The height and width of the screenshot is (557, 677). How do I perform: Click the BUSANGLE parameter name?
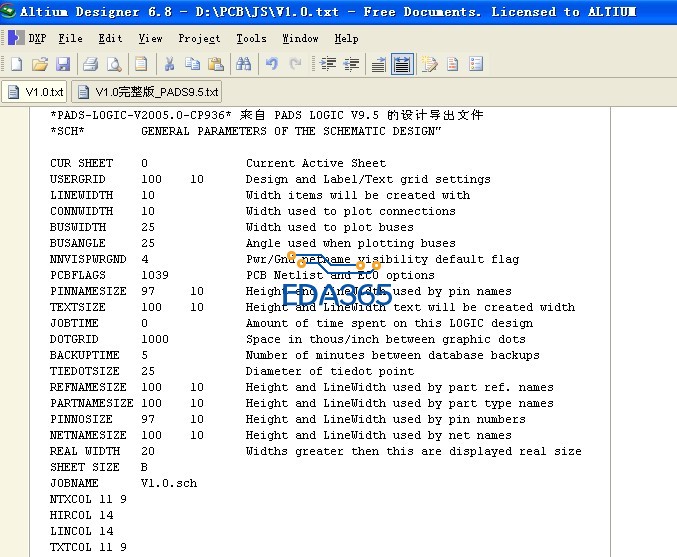78,243
